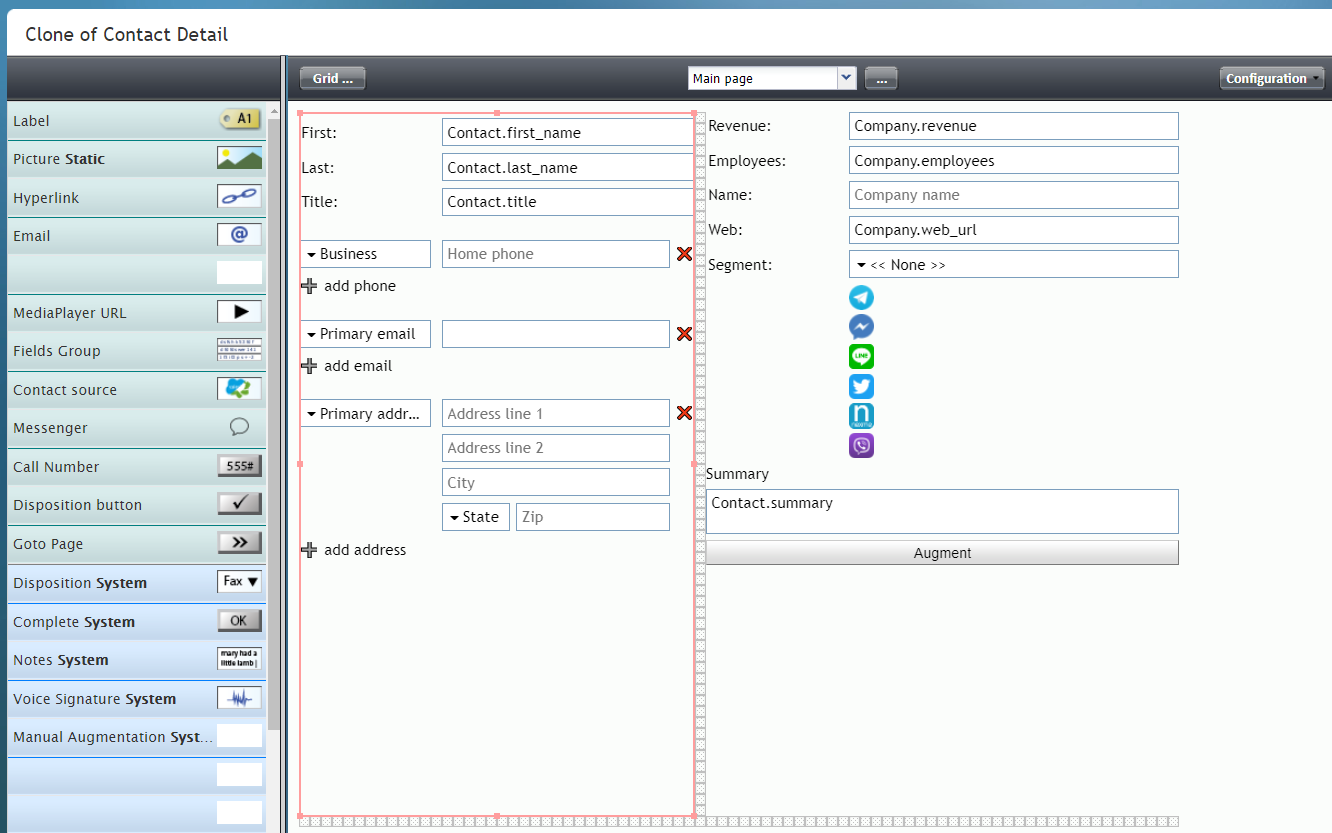Click the Facebook Messenger icon

[861, 326]
